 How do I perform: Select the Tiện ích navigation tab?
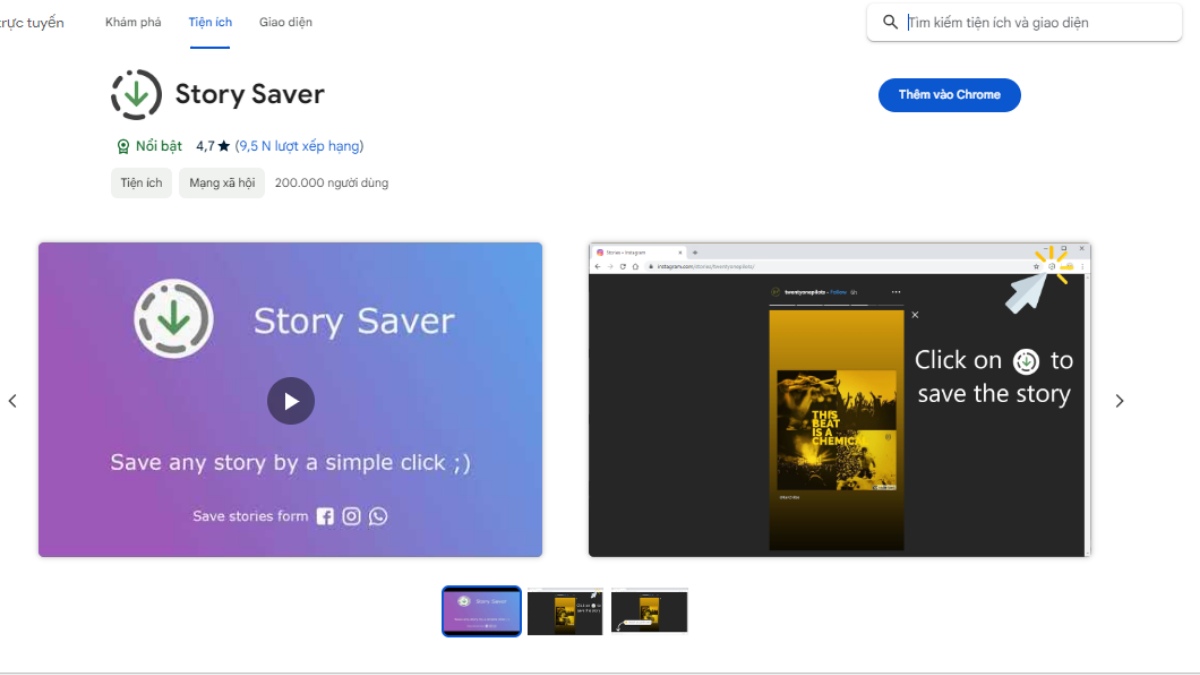[x=210, y=20]
